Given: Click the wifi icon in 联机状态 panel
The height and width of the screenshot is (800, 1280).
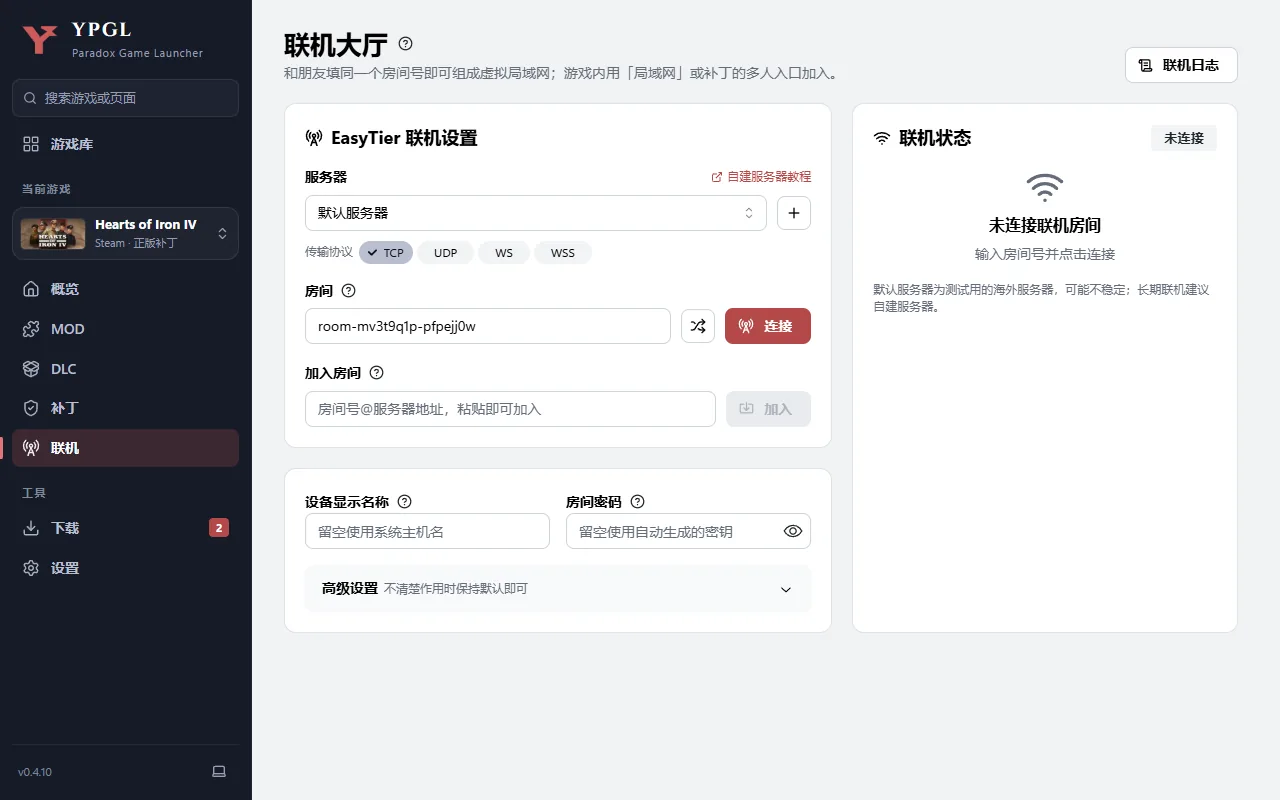Looking at the screenshot, I should point(881,138).
